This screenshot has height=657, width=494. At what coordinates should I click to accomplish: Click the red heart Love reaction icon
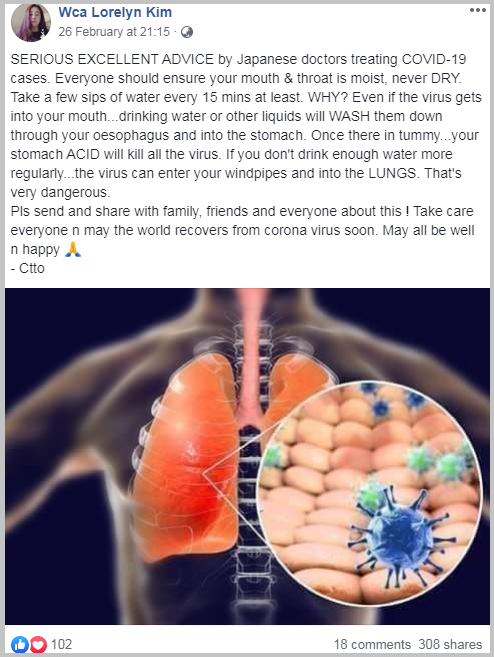click(38, 644)
